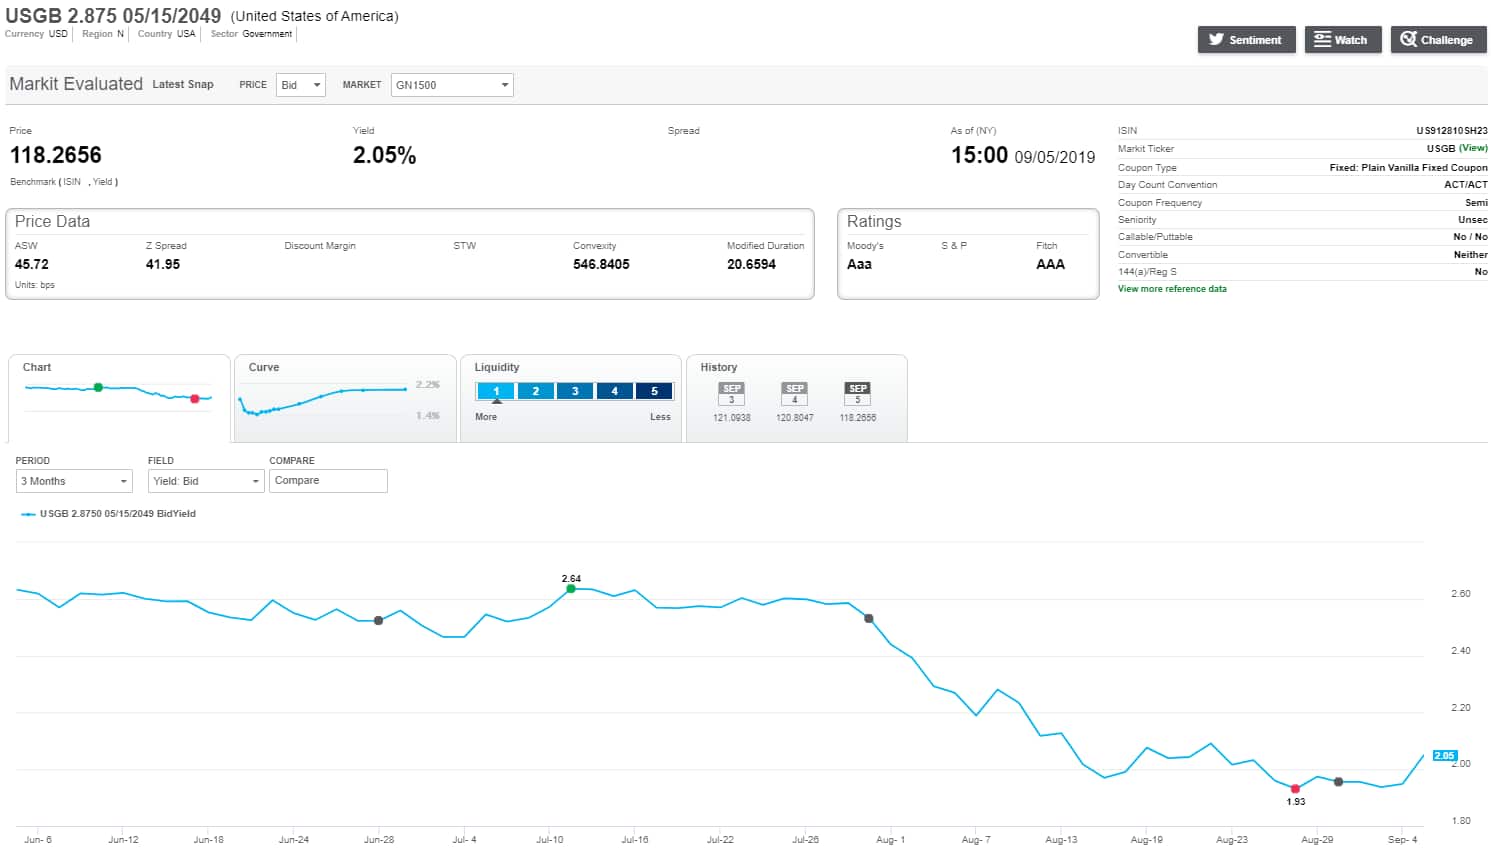Select liquidity score 3 box
The width and height of the screenshot is (1494, 853).
(x=575, y=391)
